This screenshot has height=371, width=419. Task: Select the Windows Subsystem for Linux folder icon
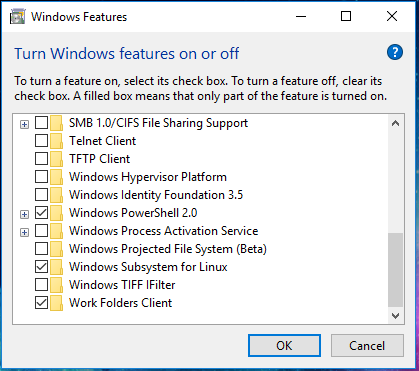click(57, 267)
